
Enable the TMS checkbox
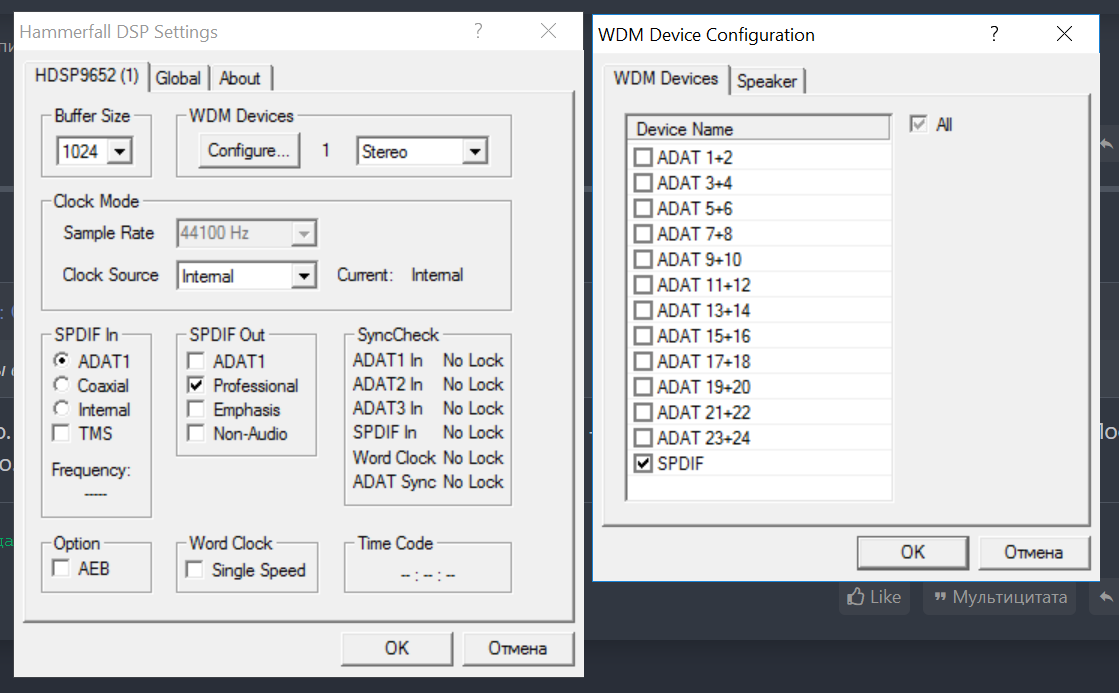(x=61, y=433)
